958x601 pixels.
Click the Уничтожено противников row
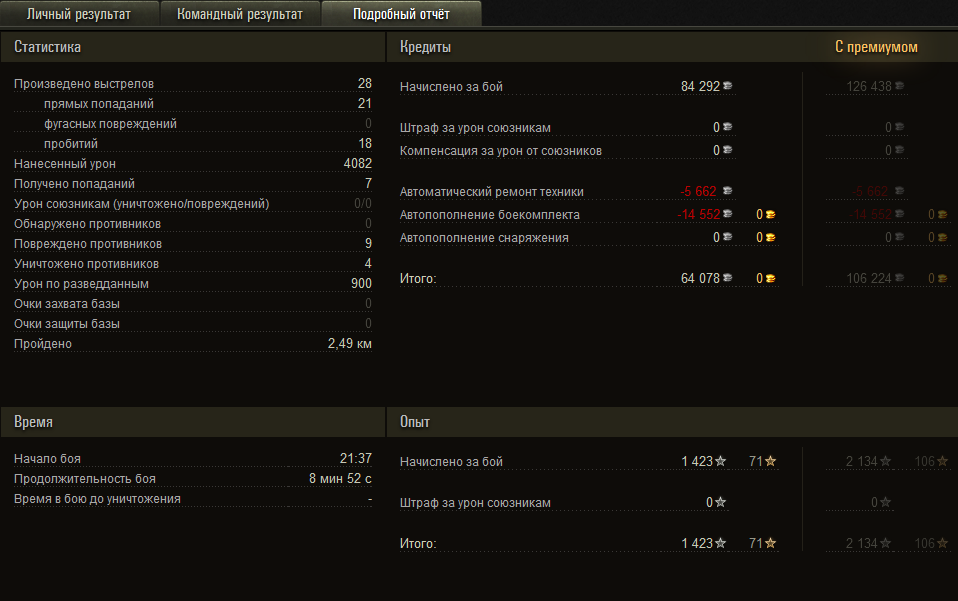click(193, 263)
